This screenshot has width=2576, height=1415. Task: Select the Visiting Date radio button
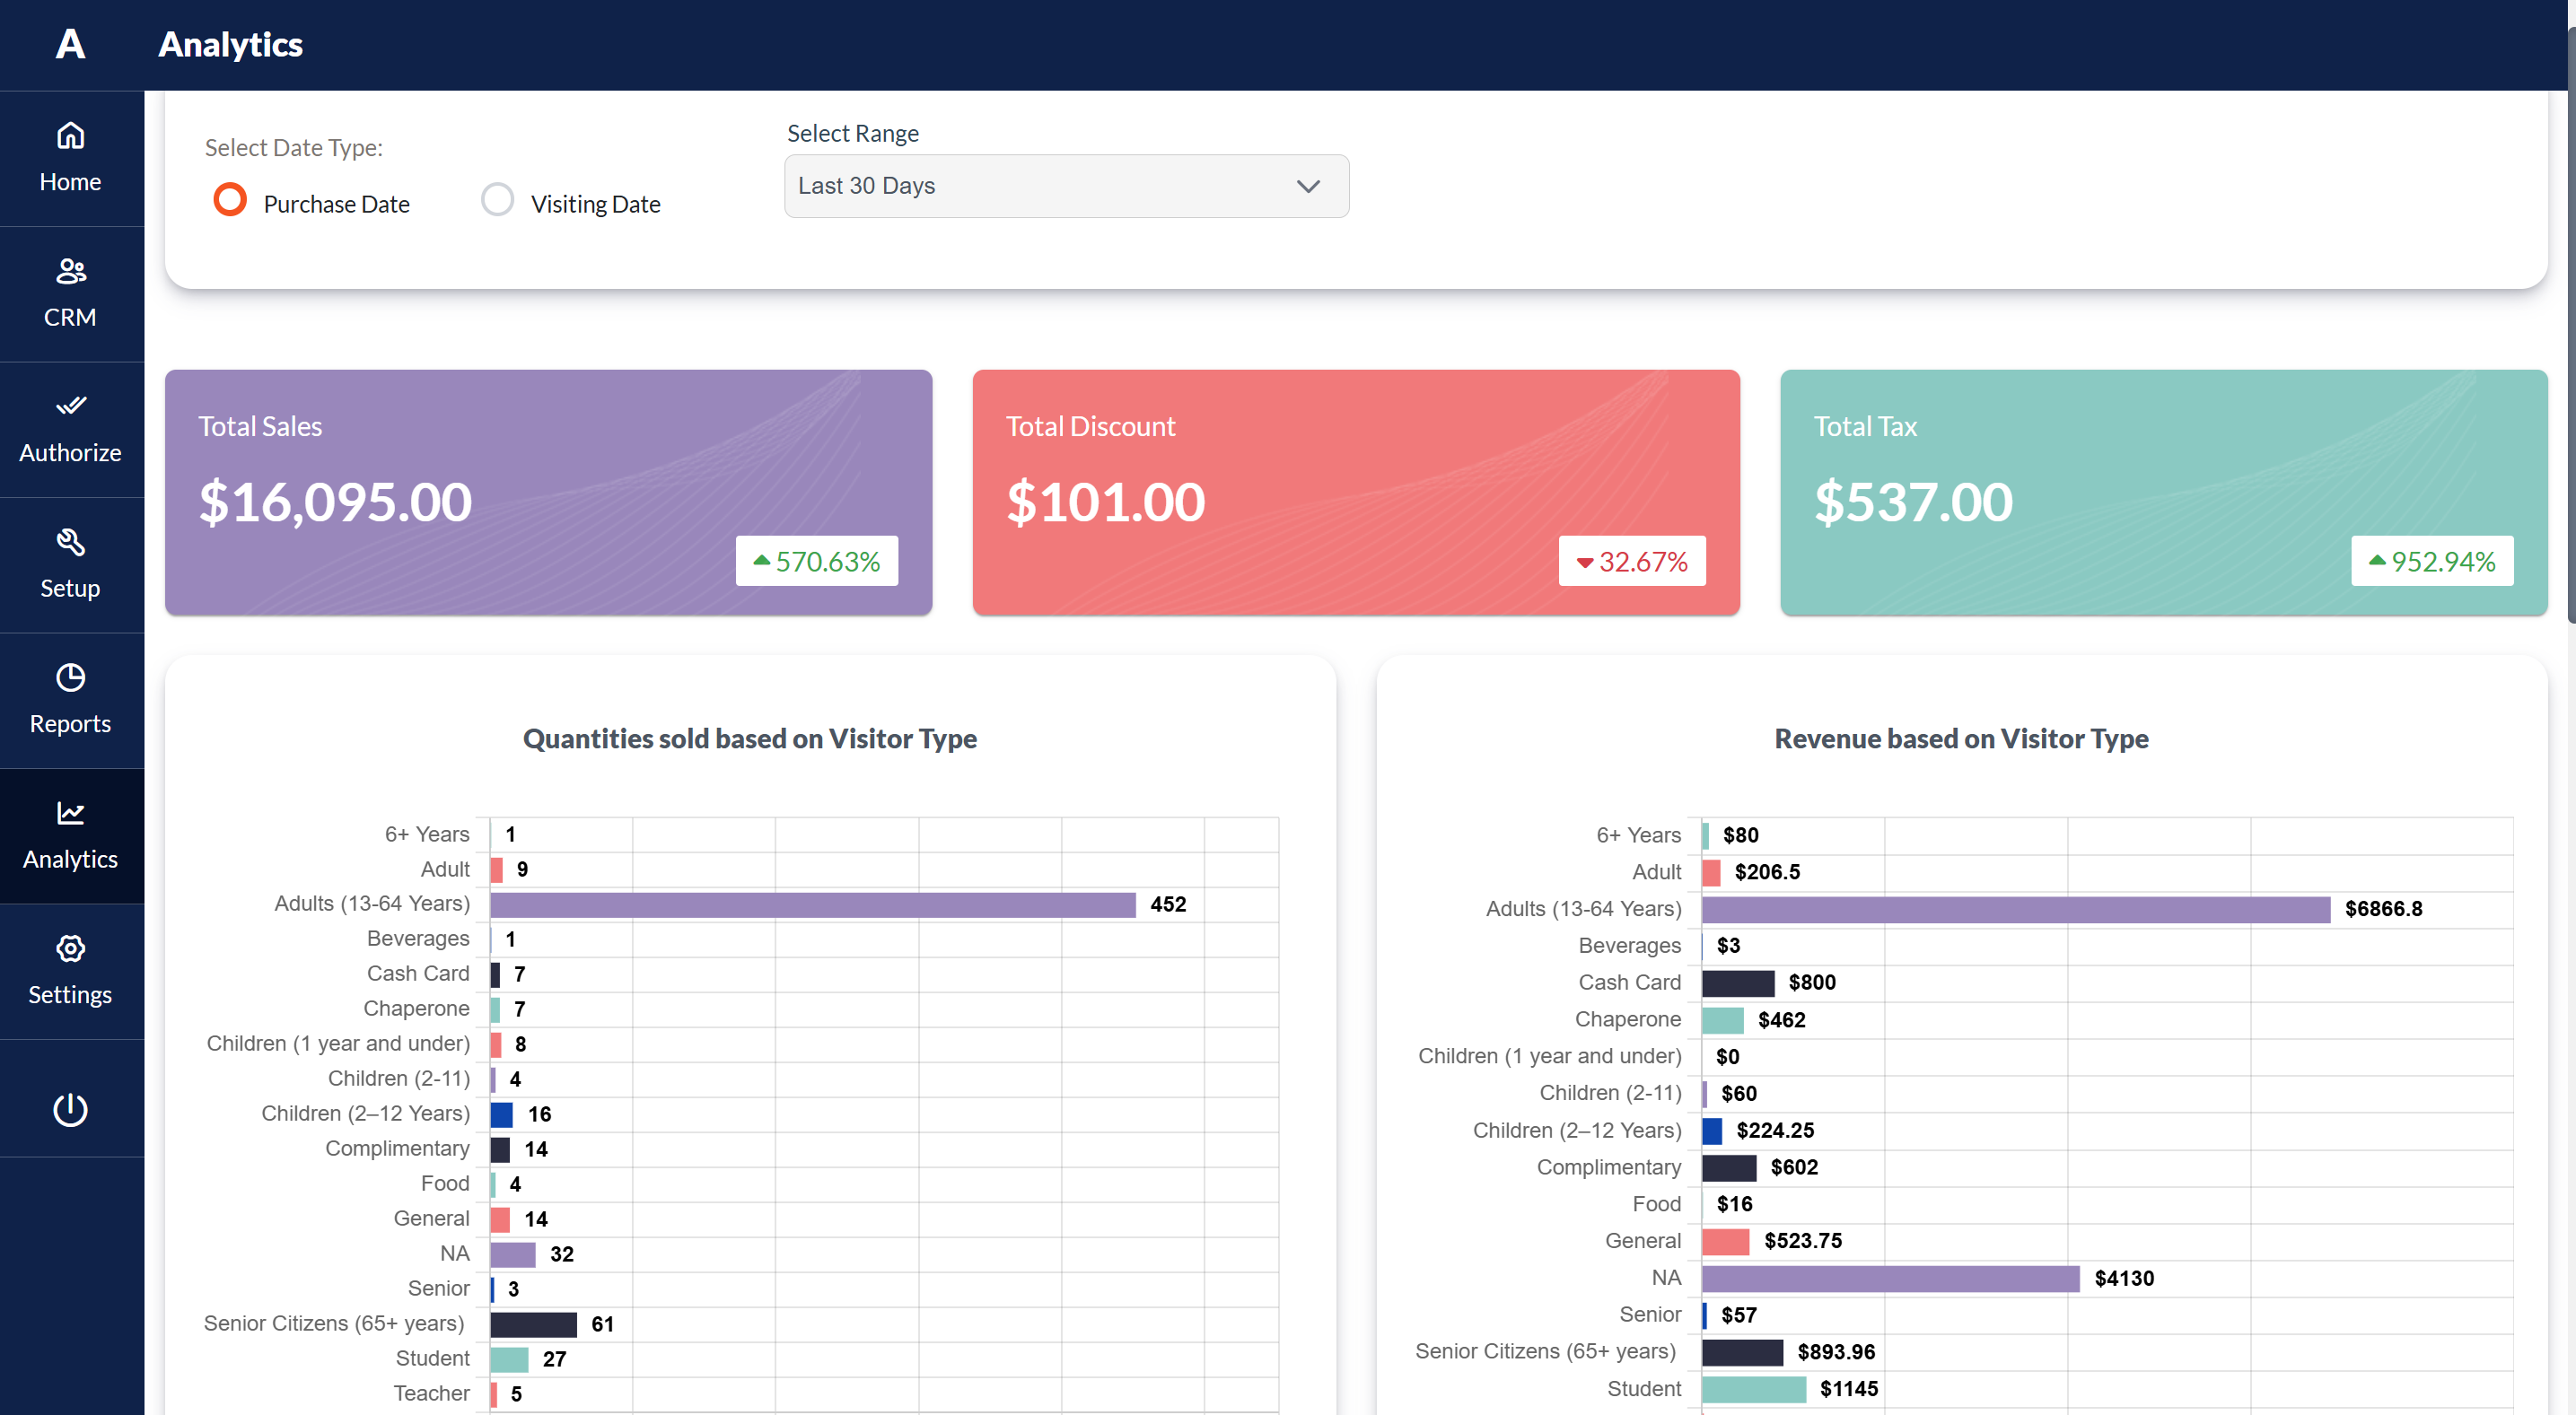497,200
